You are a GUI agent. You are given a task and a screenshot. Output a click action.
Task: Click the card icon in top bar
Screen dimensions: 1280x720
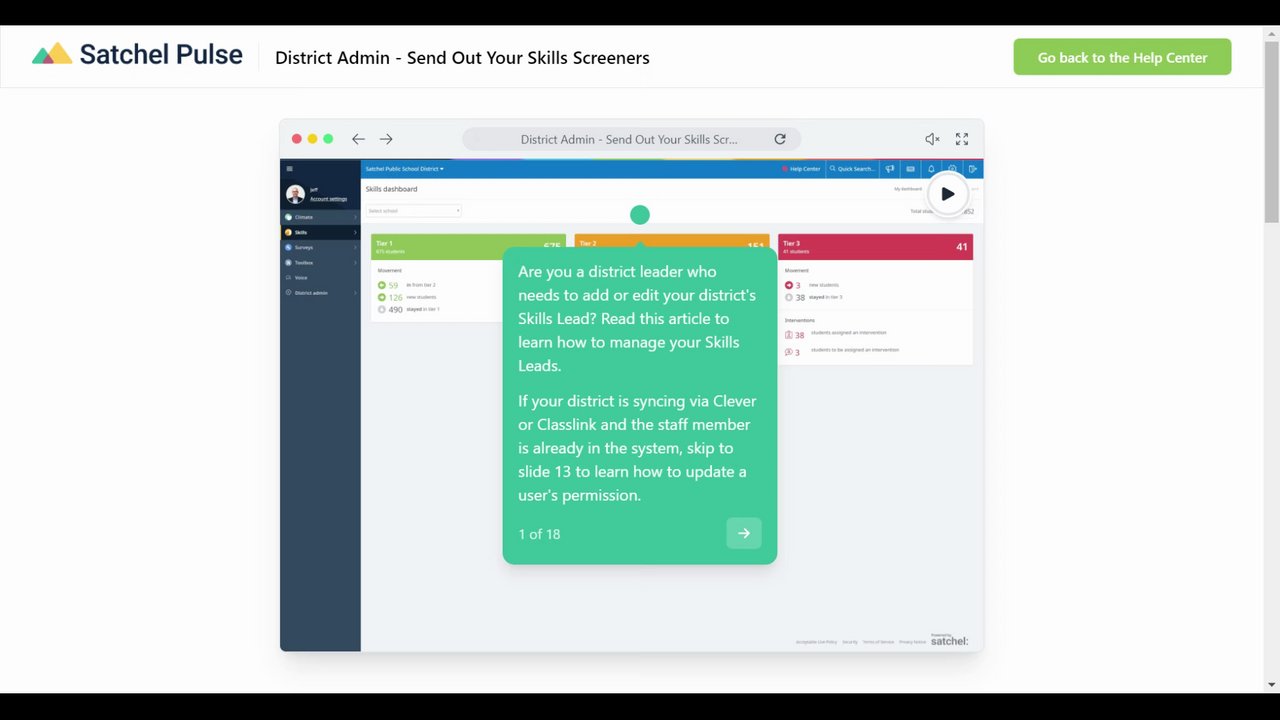coord(910,169)
